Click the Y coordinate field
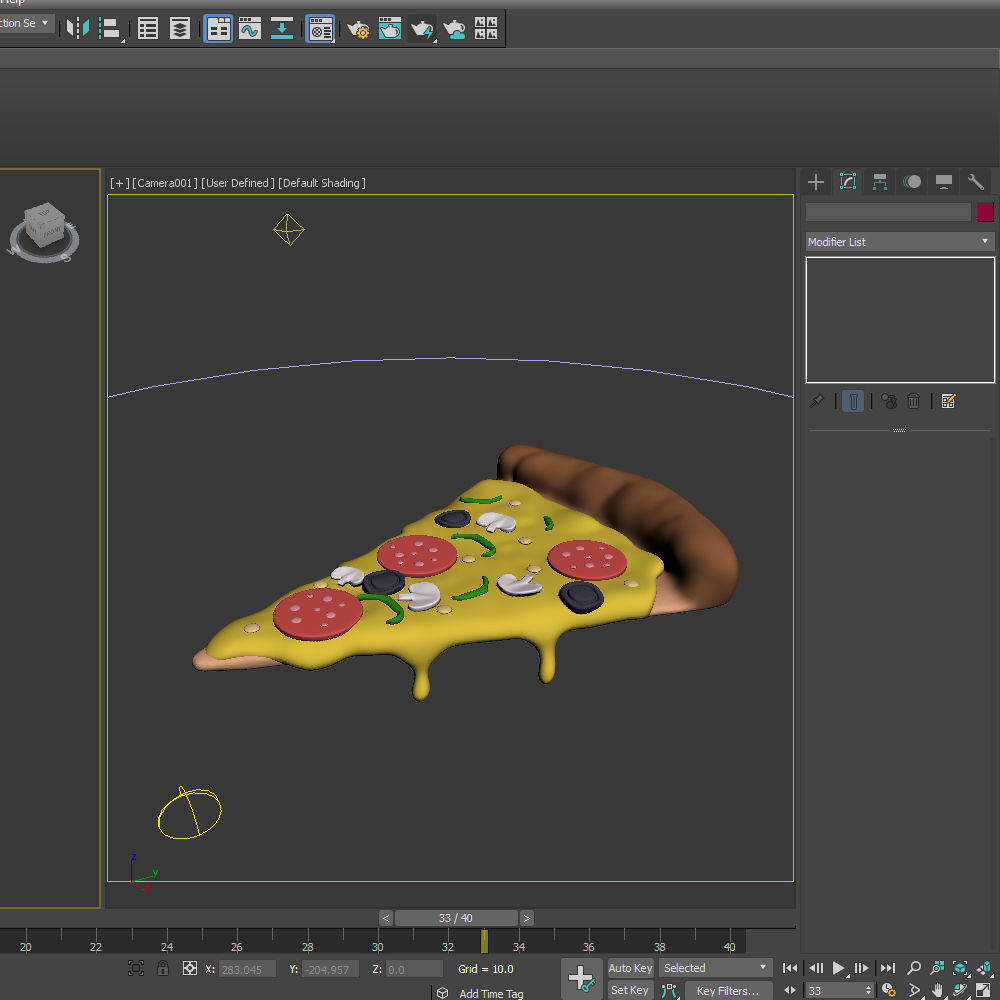1000x1000 pixels. point(330,969)
